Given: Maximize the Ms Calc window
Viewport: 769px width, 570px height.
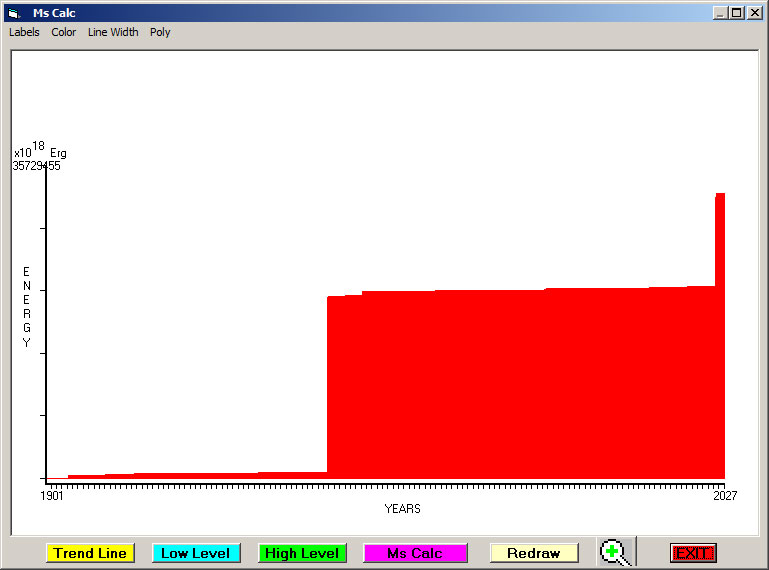Looking at the screenshot, I should pyautogui.click(x=737, y=13).
